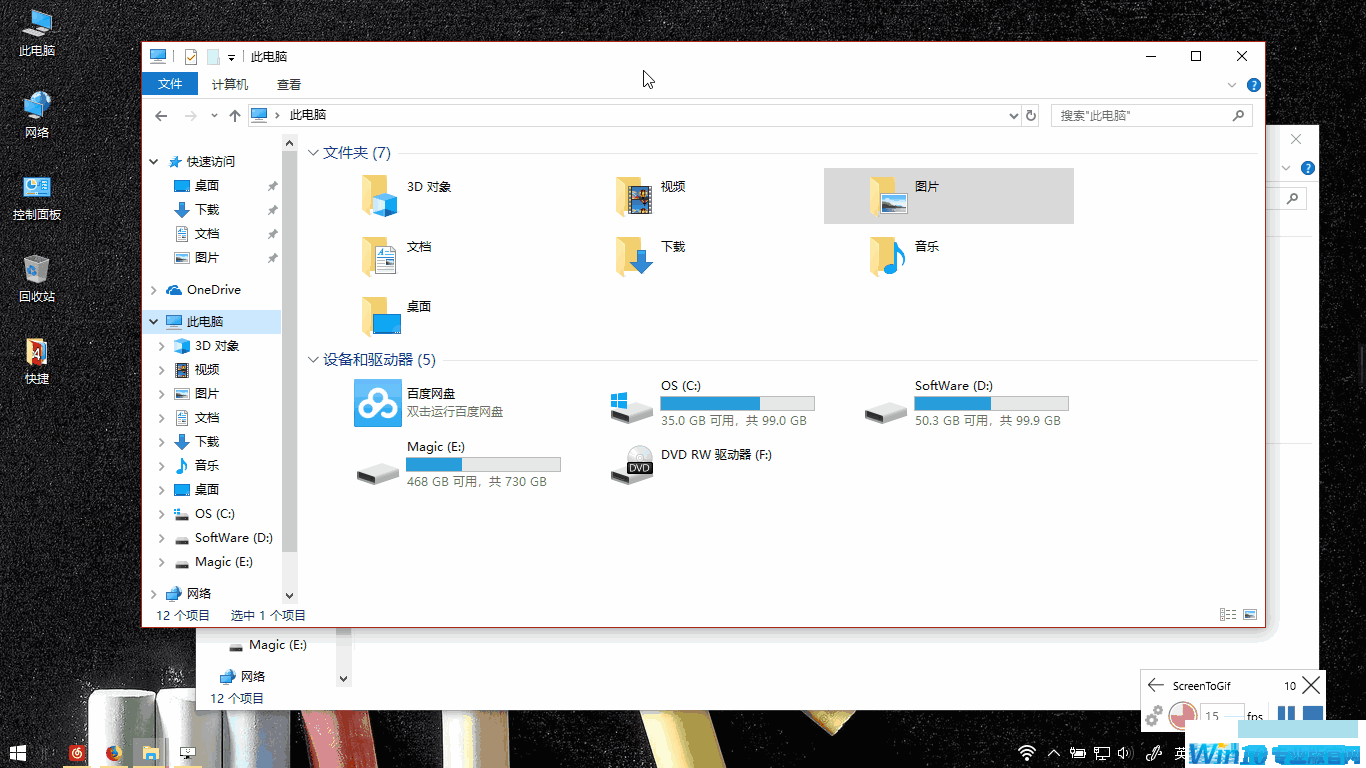This screenshot has height=768, width=1366.
Task: Open the 视频 folder
Action: tap(634, 196)
